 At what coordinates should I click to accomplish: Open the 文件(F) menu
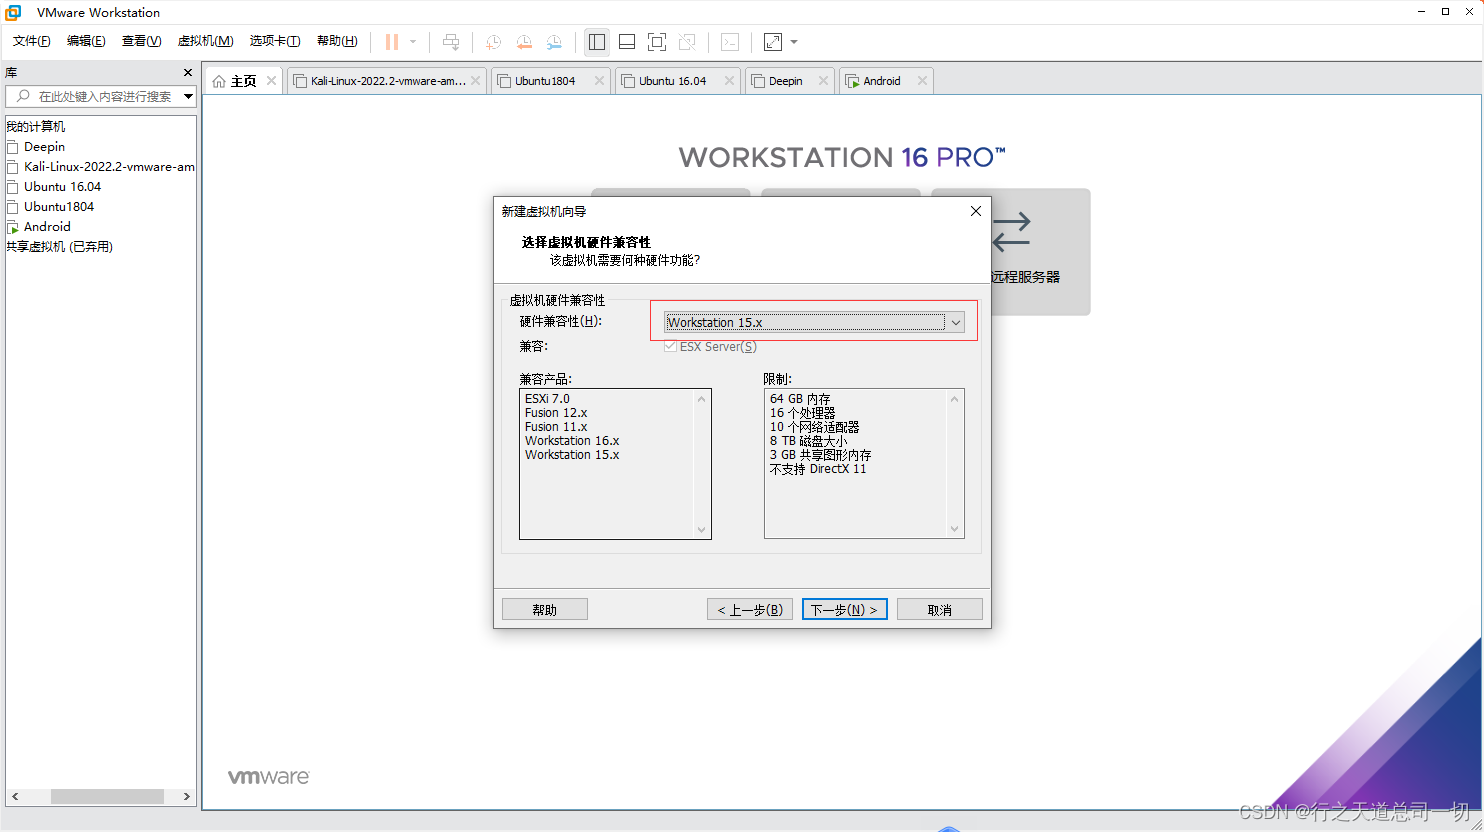(x=31, y=41)
